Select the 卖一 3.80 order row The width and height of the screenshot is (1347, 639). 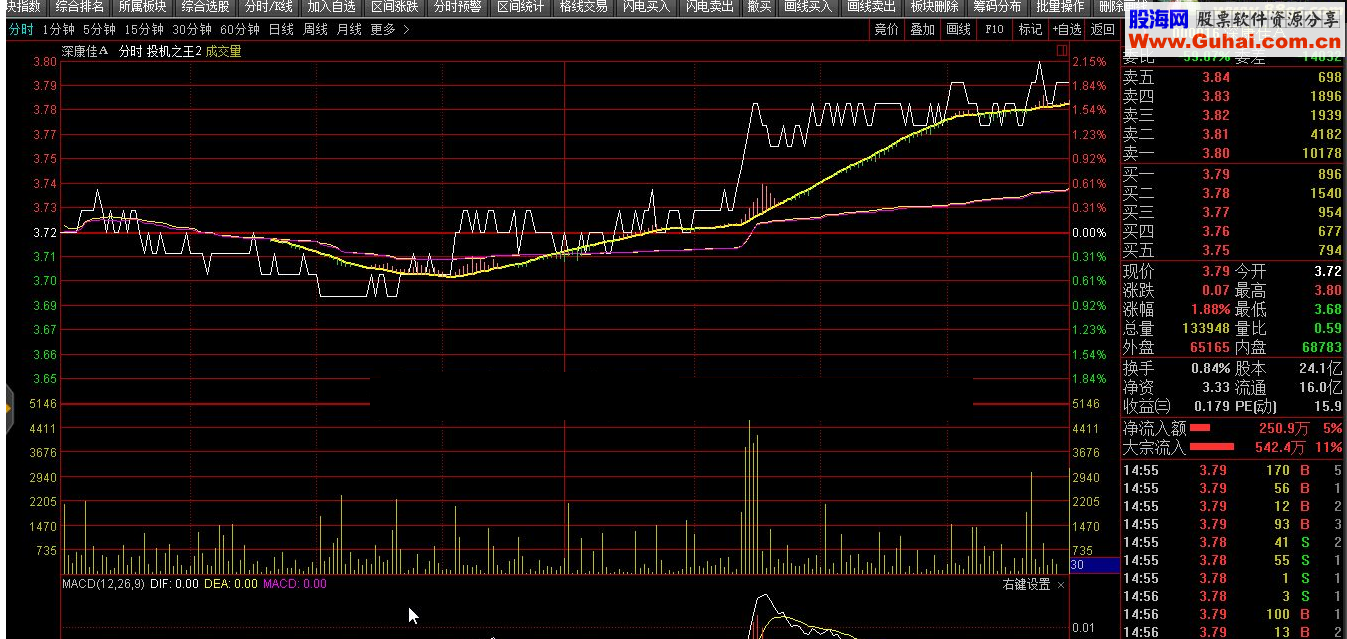click(1233, 154)
